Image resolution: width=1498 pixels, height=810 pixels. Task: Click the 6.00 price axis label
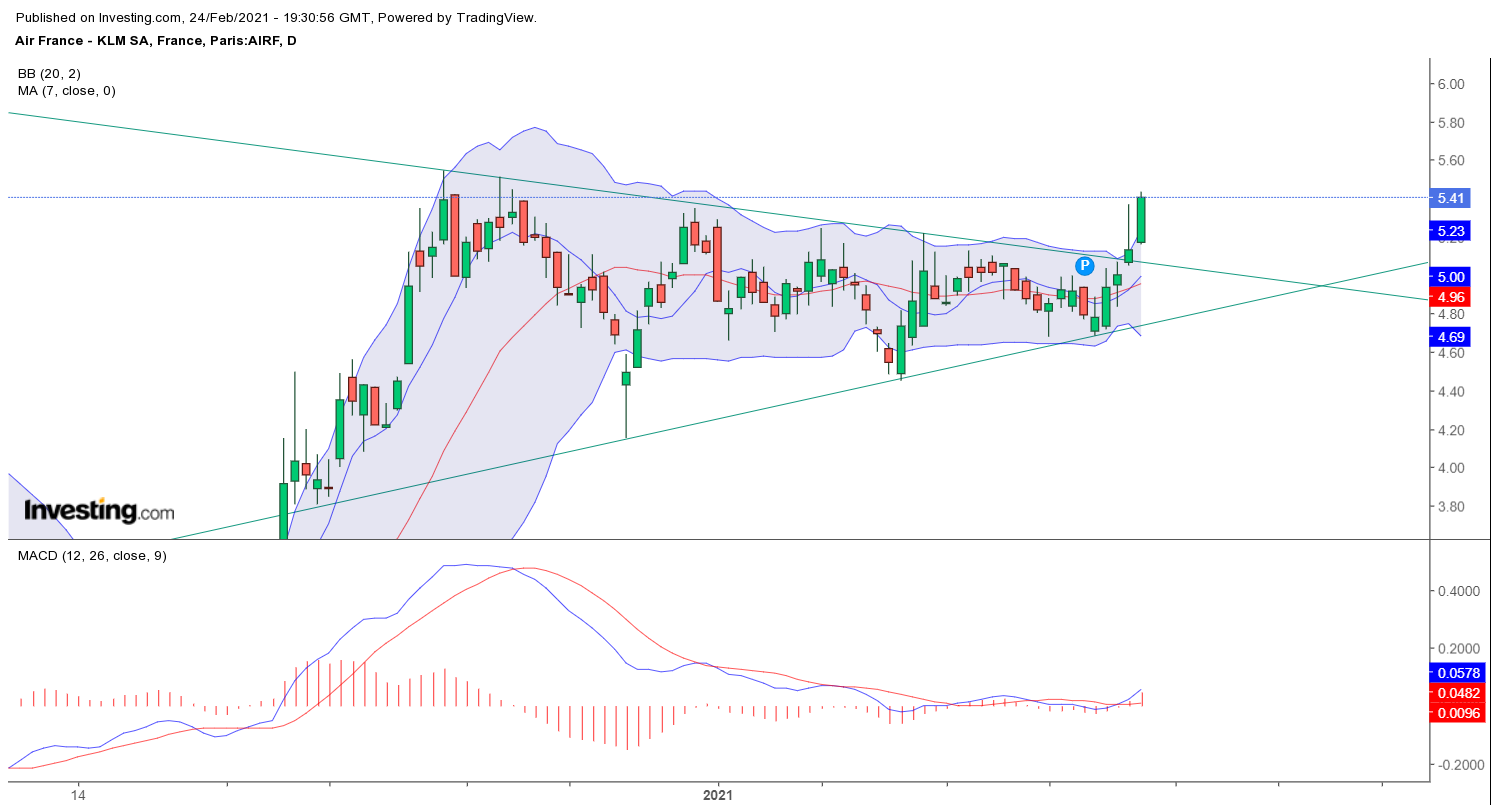pyautogui.click(x=1451, y=84)
